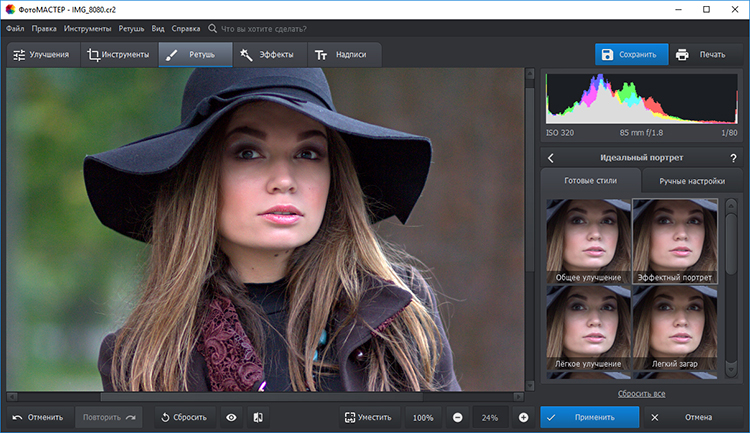The image size is (750, 433).
Task: Toggle before/after comparison view icon
Action: (x=257, y=417)
